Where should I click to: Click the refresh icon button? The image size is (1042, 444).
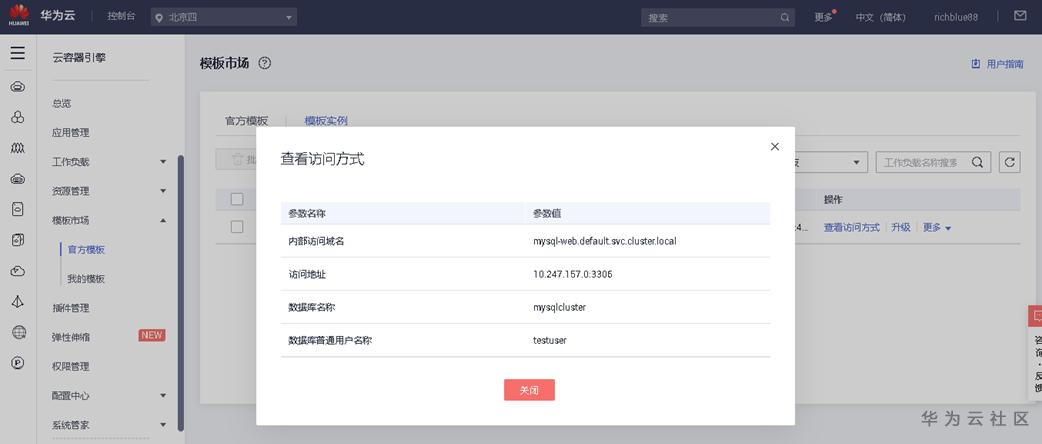[x=1009, y=162]
